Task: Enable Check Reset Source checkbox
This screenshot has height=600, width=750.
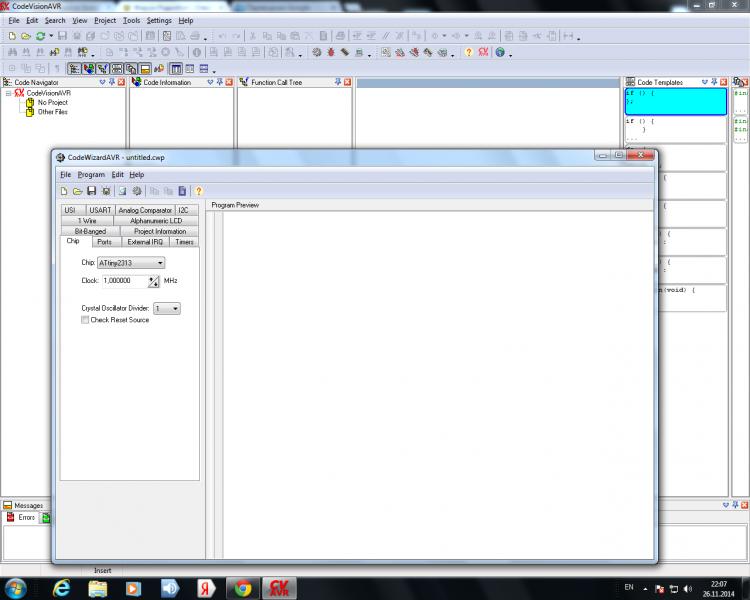Action: pyautogui.click(x=85, y=320)
